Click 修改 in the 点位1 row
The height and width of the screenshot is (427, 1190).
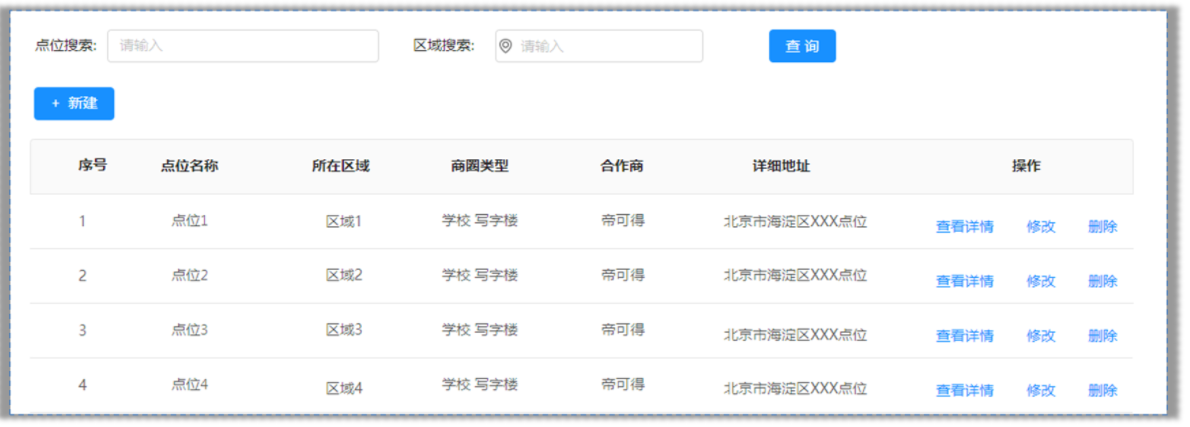tap(1041, 227)
